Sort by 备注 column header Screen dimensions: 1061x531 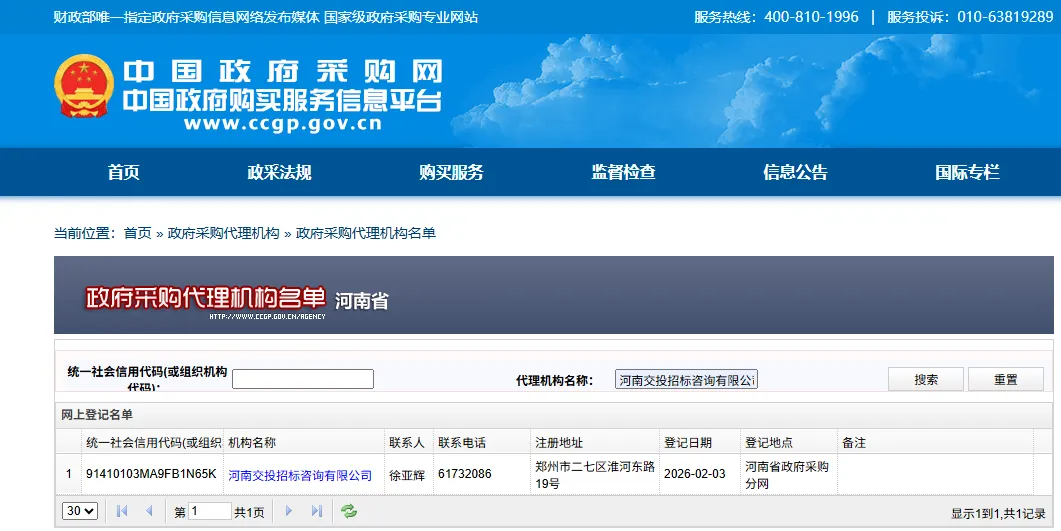[935, 442]
